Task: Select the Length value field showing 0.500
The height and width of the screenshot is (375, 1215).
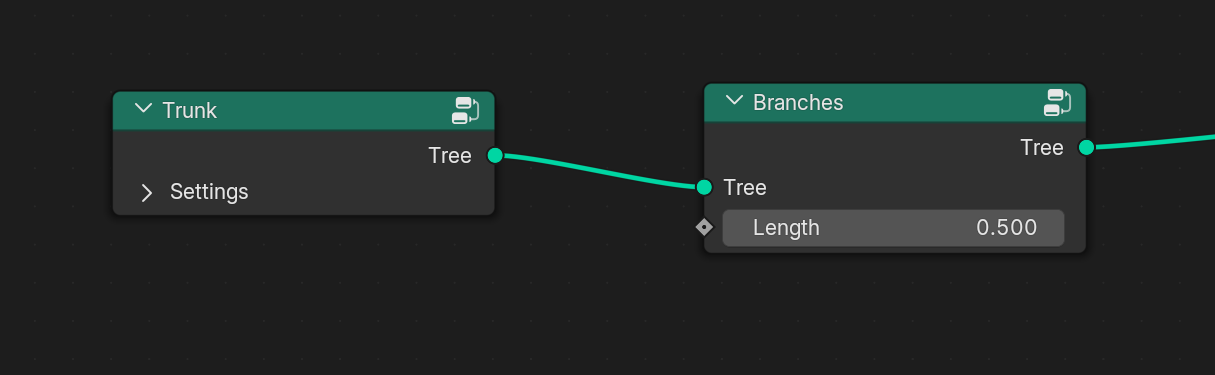Action: point(893,228)
